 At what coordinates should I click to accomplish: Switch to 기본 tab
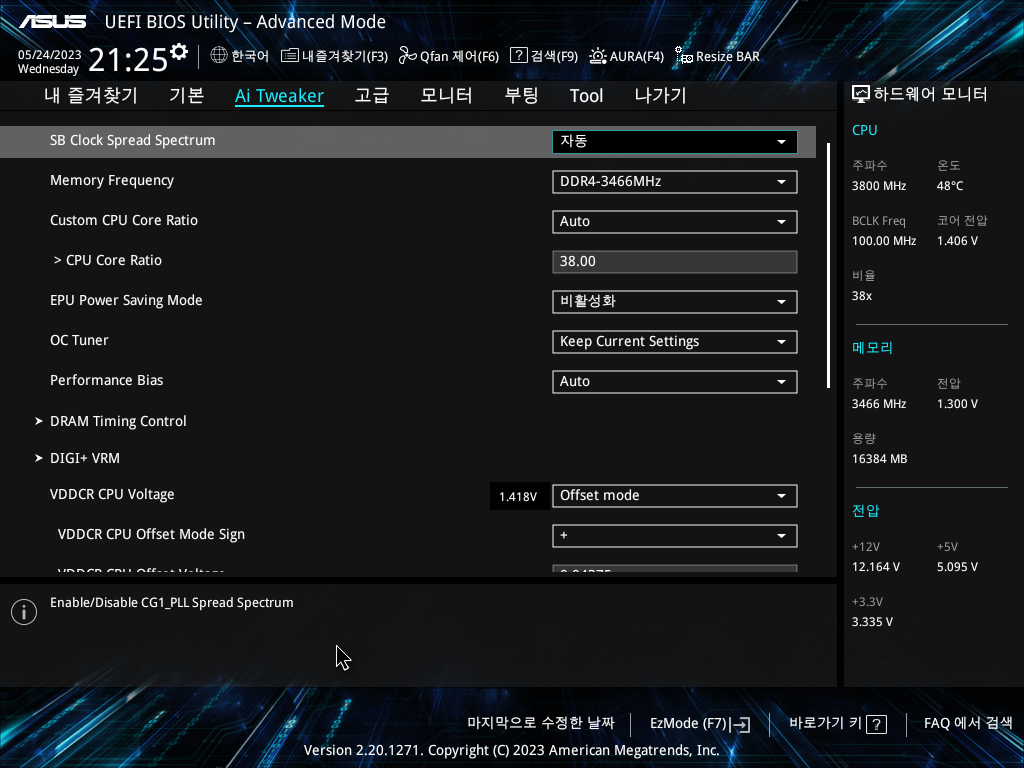(x=187, y=95)
